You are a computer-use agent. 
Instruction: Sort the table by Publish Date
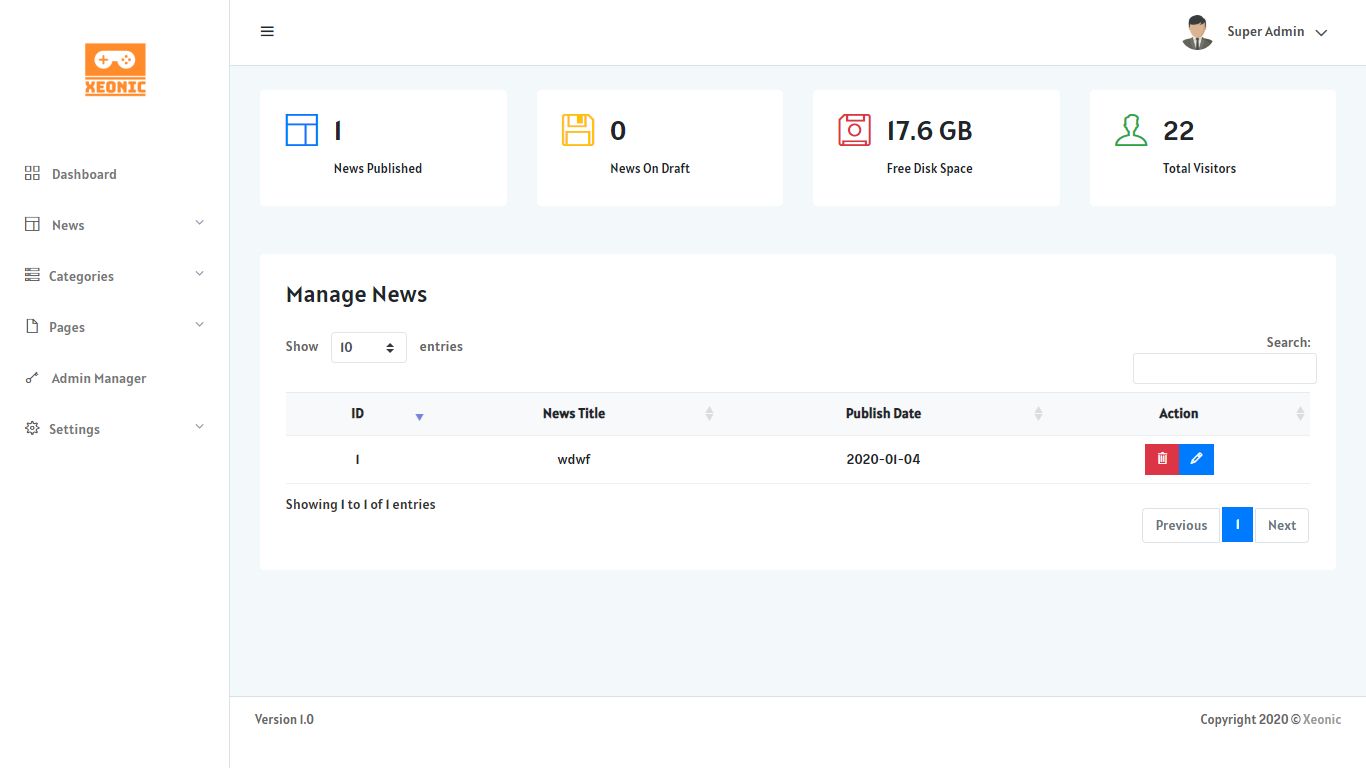pos(883,413)
